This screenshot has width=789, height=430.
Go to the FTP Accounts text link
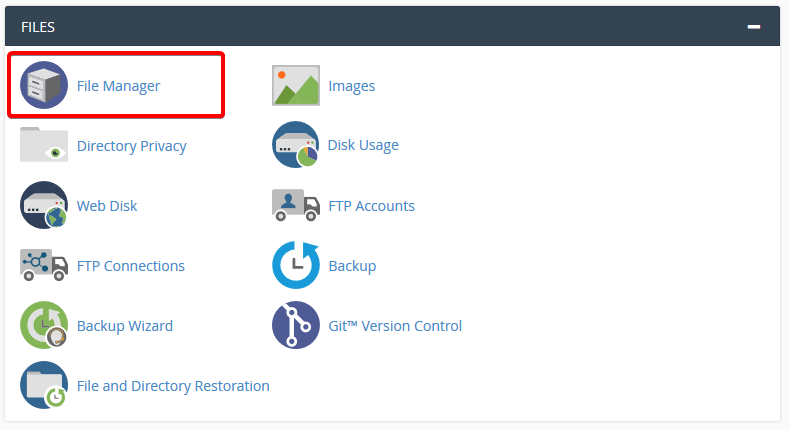coord(371,206)
